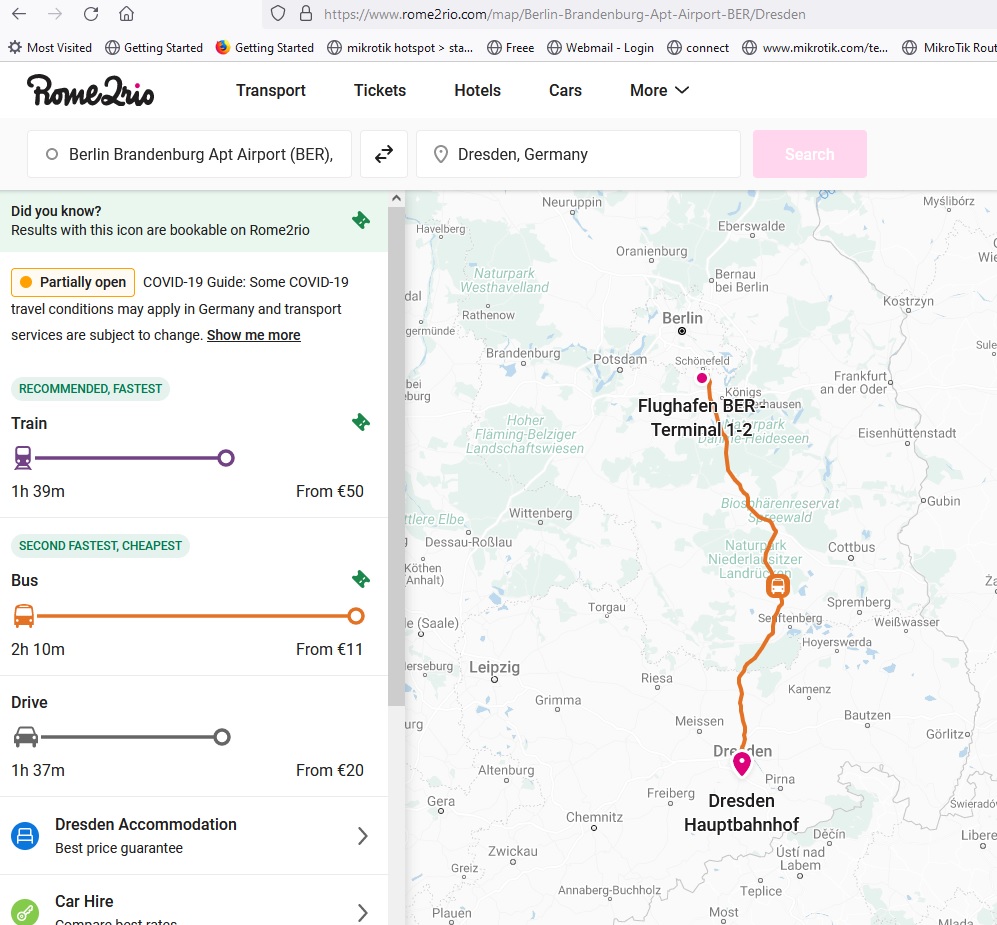Click the Partially open status badge
Viewport: 997px width, 925px height.
pos(73,282)
